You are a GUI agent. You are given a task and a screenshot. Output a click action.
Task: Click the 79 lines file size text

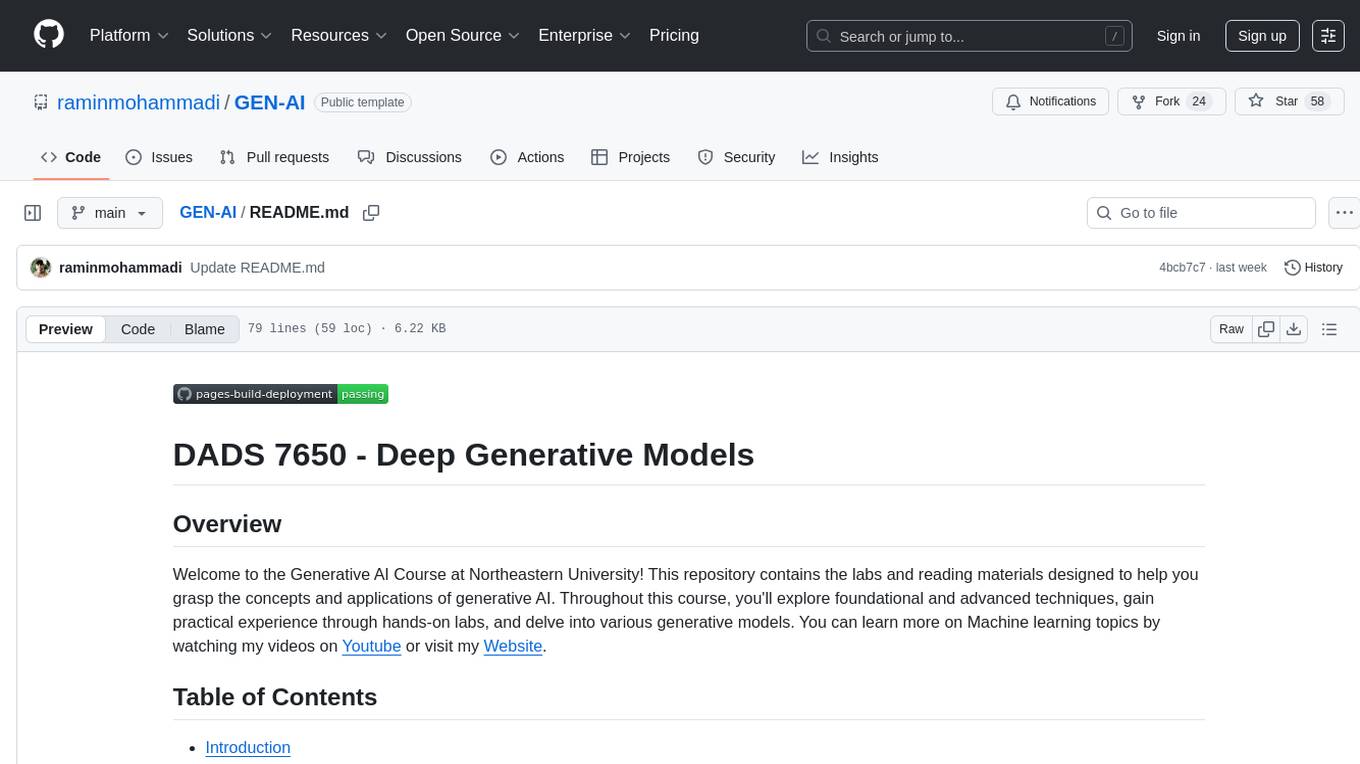tap(347, 329)
